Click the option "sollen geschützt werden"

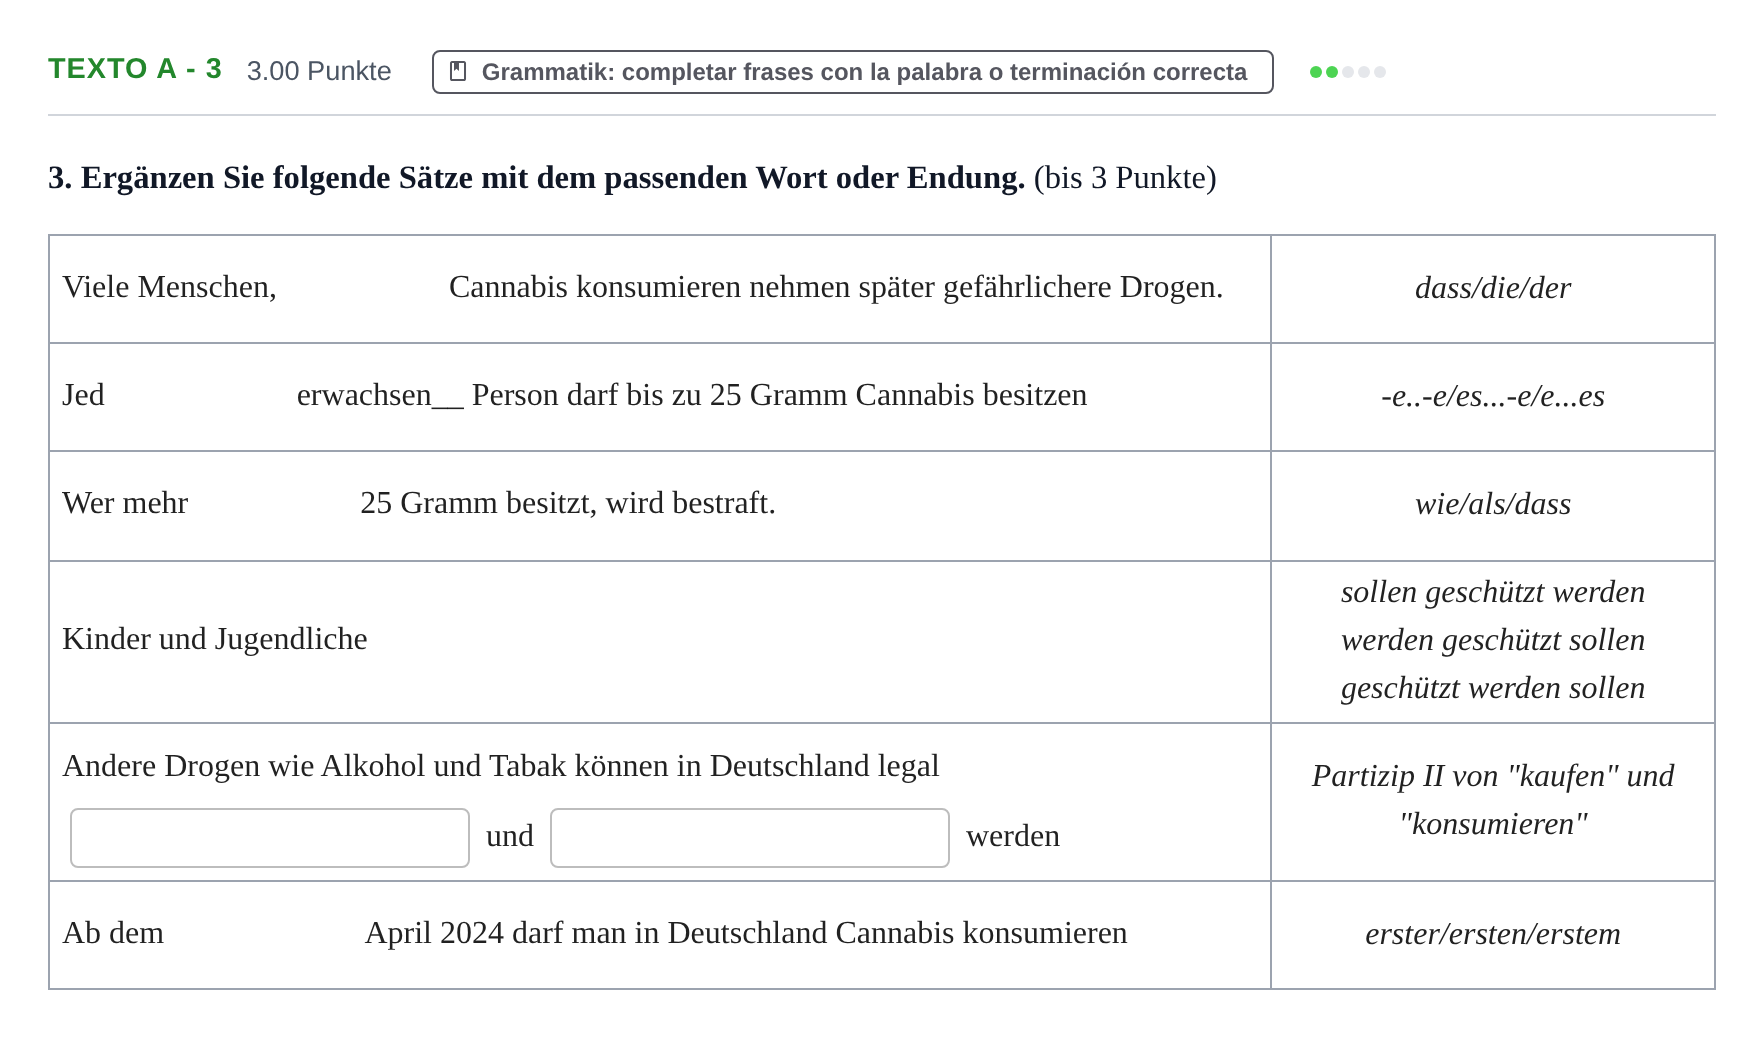pyautogui.click(x=1492, y=592)
